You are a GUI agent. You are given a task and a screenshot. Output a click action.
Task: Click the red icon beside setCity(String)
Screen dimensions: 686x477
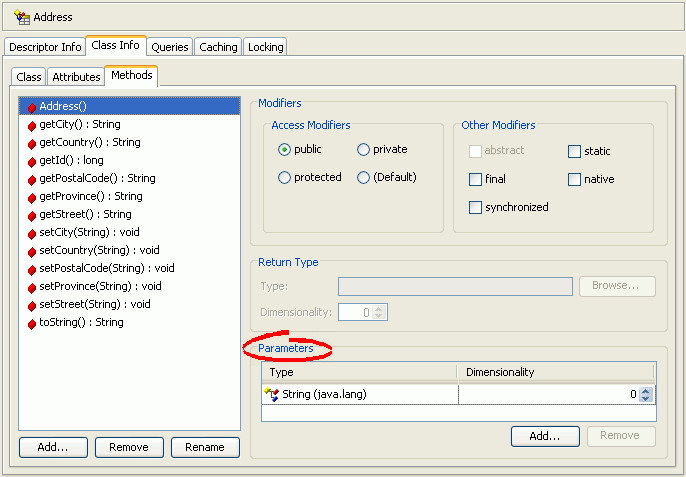pos(32,233)
